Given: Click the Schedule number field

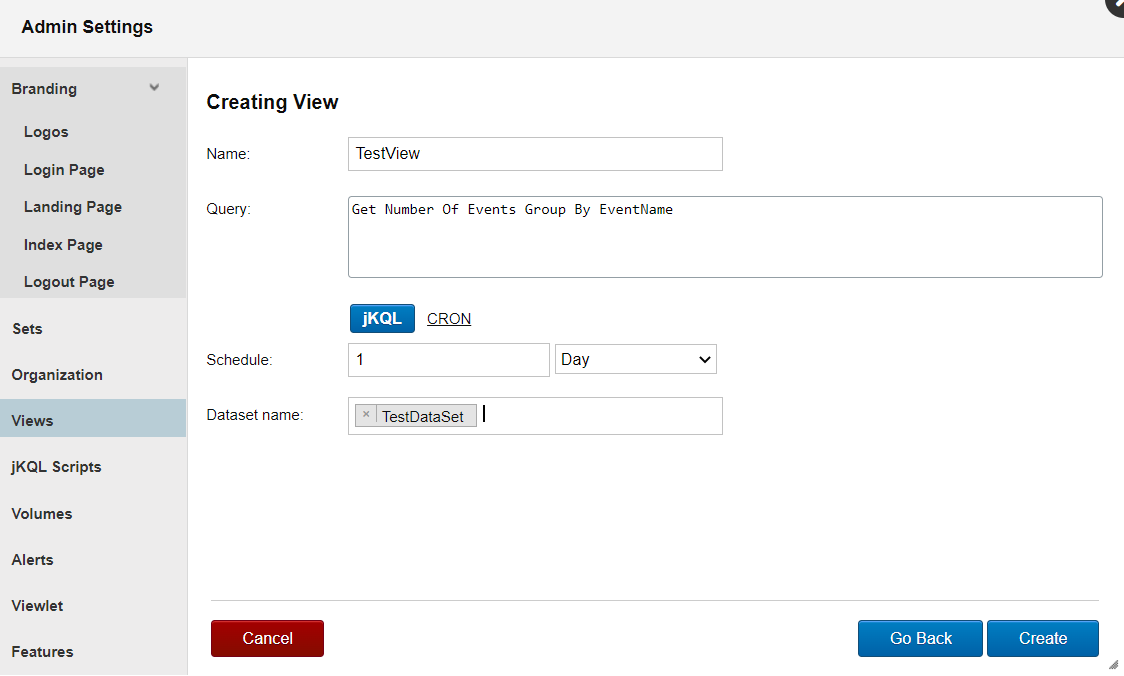Looking at the screenshot, I should pyautogui.click(x=449, y=360).
